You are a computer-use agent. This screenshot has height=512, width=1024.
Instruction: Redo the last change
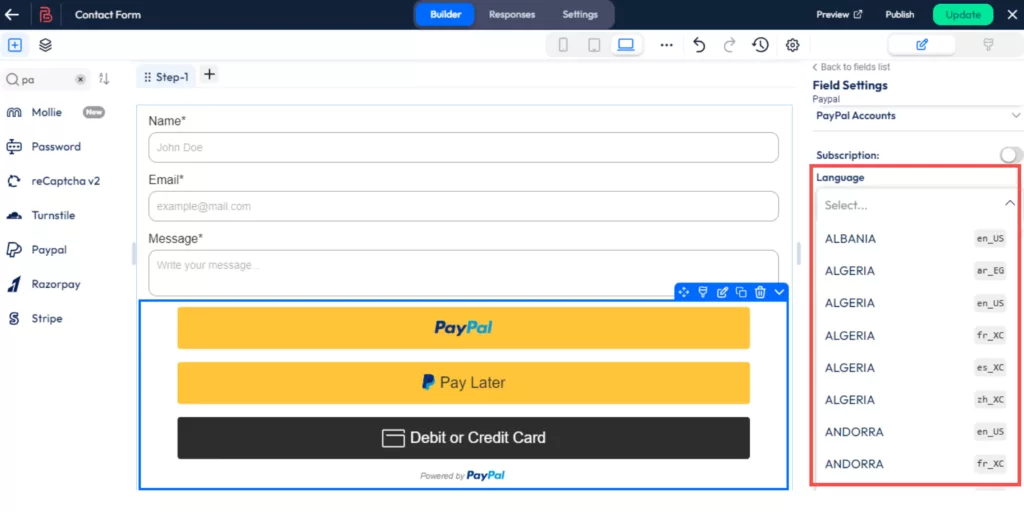coord(729,45)
